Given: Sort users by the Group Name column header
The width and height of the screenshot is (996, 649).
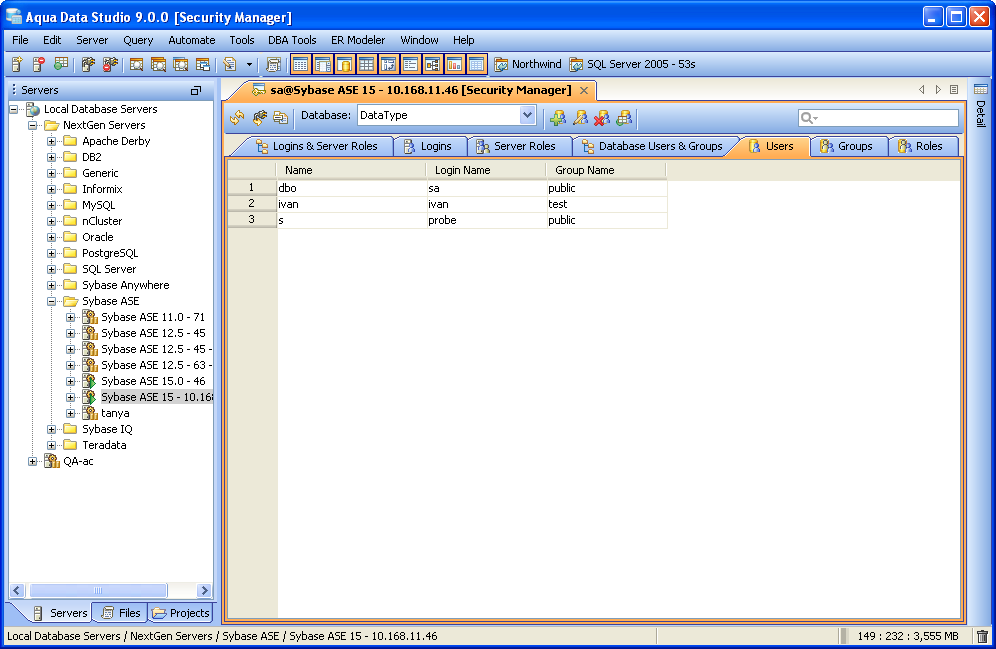Looking at the screenshot, I should [x=606, y=170].
